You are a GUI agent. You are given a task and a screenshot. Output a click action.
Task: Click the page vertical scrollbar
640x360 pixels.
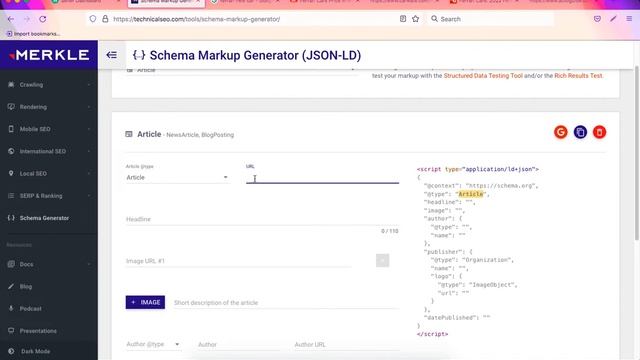coord(637,153)
